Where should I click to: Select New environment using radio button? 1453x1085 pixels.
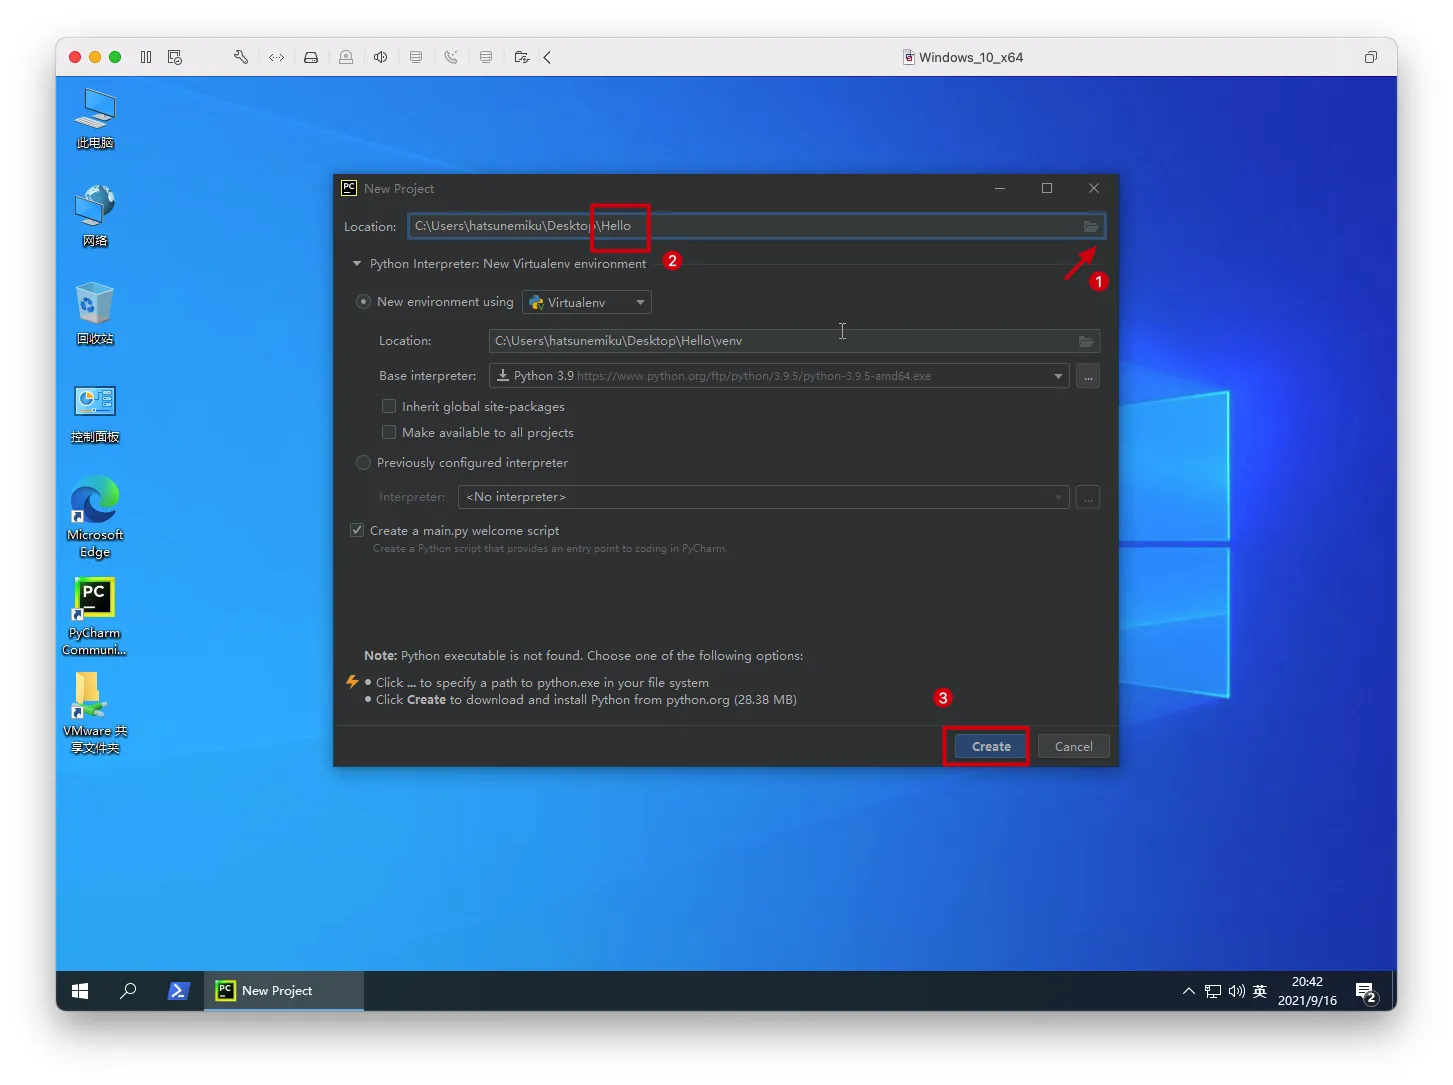pyautogui.click(x=364, y=302)
